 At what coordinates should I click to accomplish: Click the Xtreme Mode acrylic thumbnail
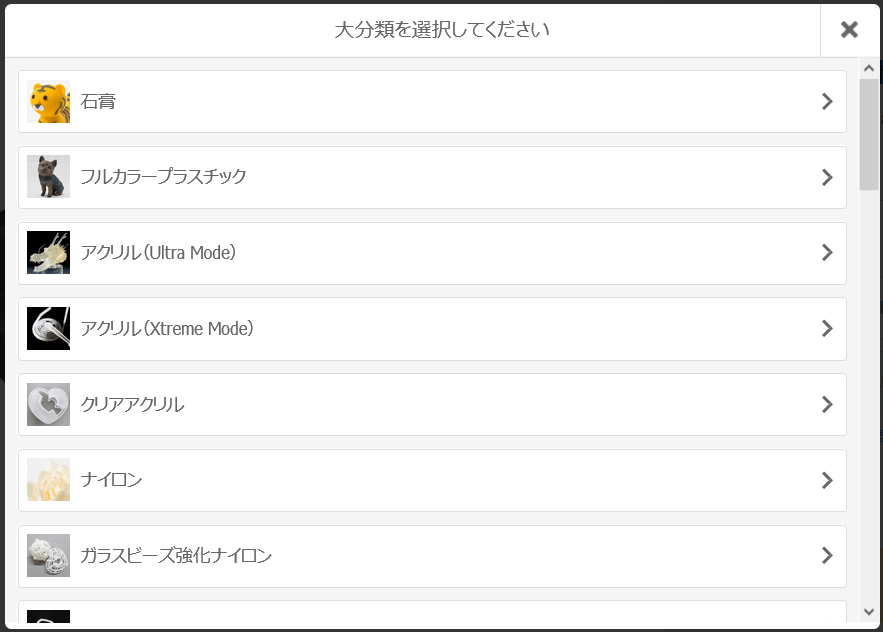tap(48, 328)
